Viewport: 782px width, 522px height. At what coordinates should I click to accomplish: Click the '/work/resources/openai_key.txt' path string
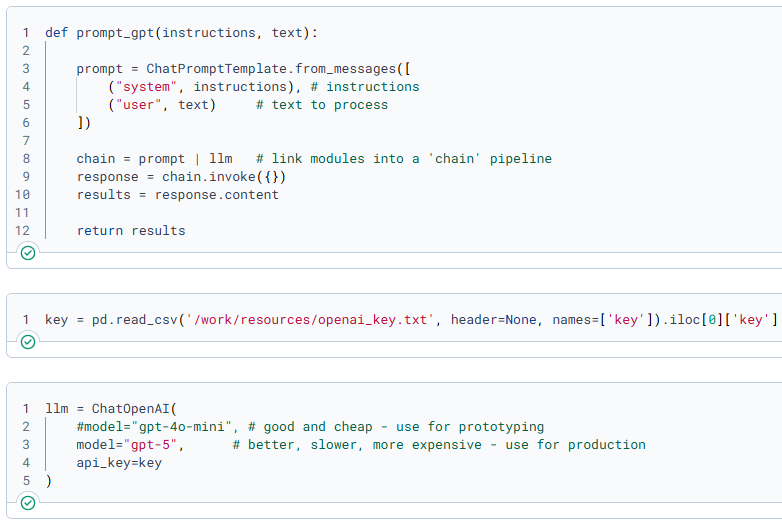click(310, 320)
